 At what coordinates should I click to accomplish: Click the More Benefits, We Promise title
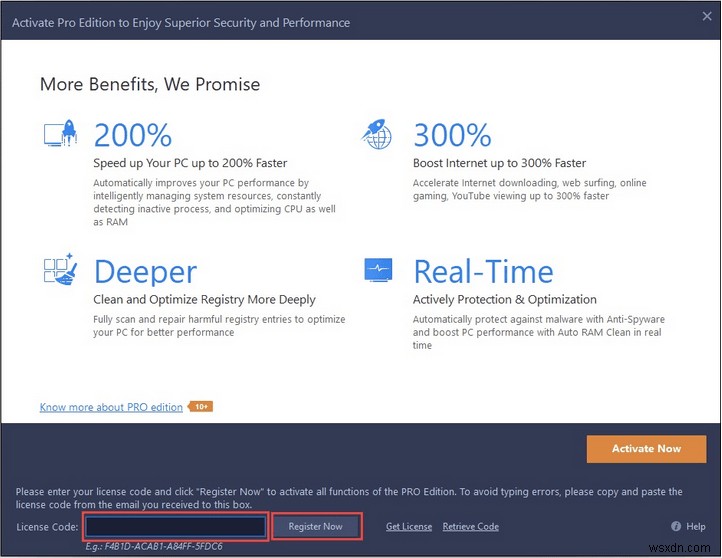pos(150,84)
